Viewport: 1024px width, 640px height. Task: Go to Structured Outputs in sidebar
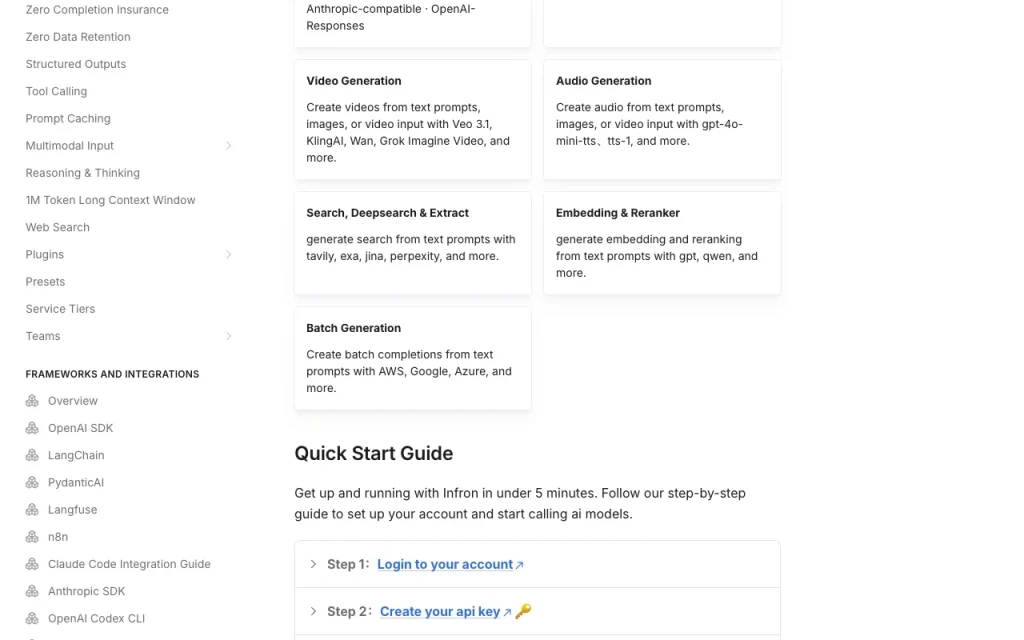click(76, 64)
